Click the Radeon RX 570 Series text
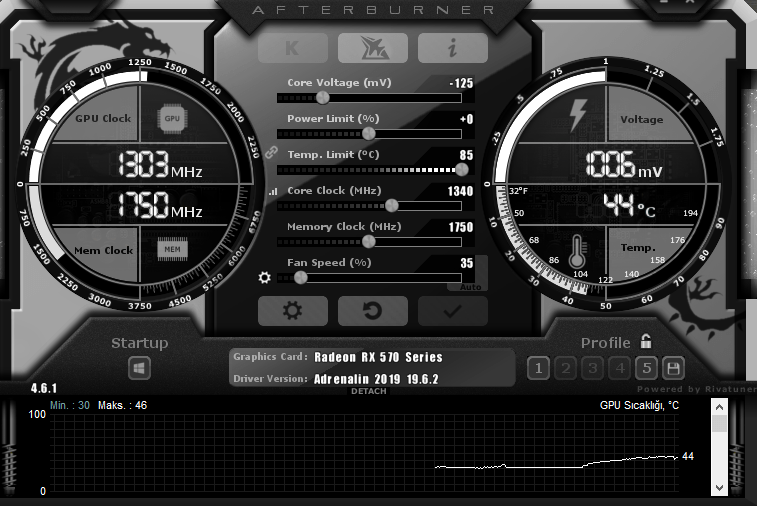 [x=378, y=357]
